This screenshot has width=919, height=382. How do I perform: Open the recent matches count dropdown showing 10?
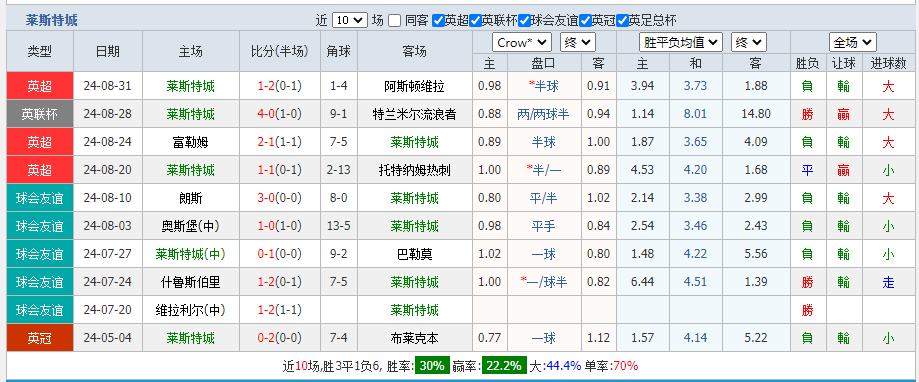coord(350,21)
